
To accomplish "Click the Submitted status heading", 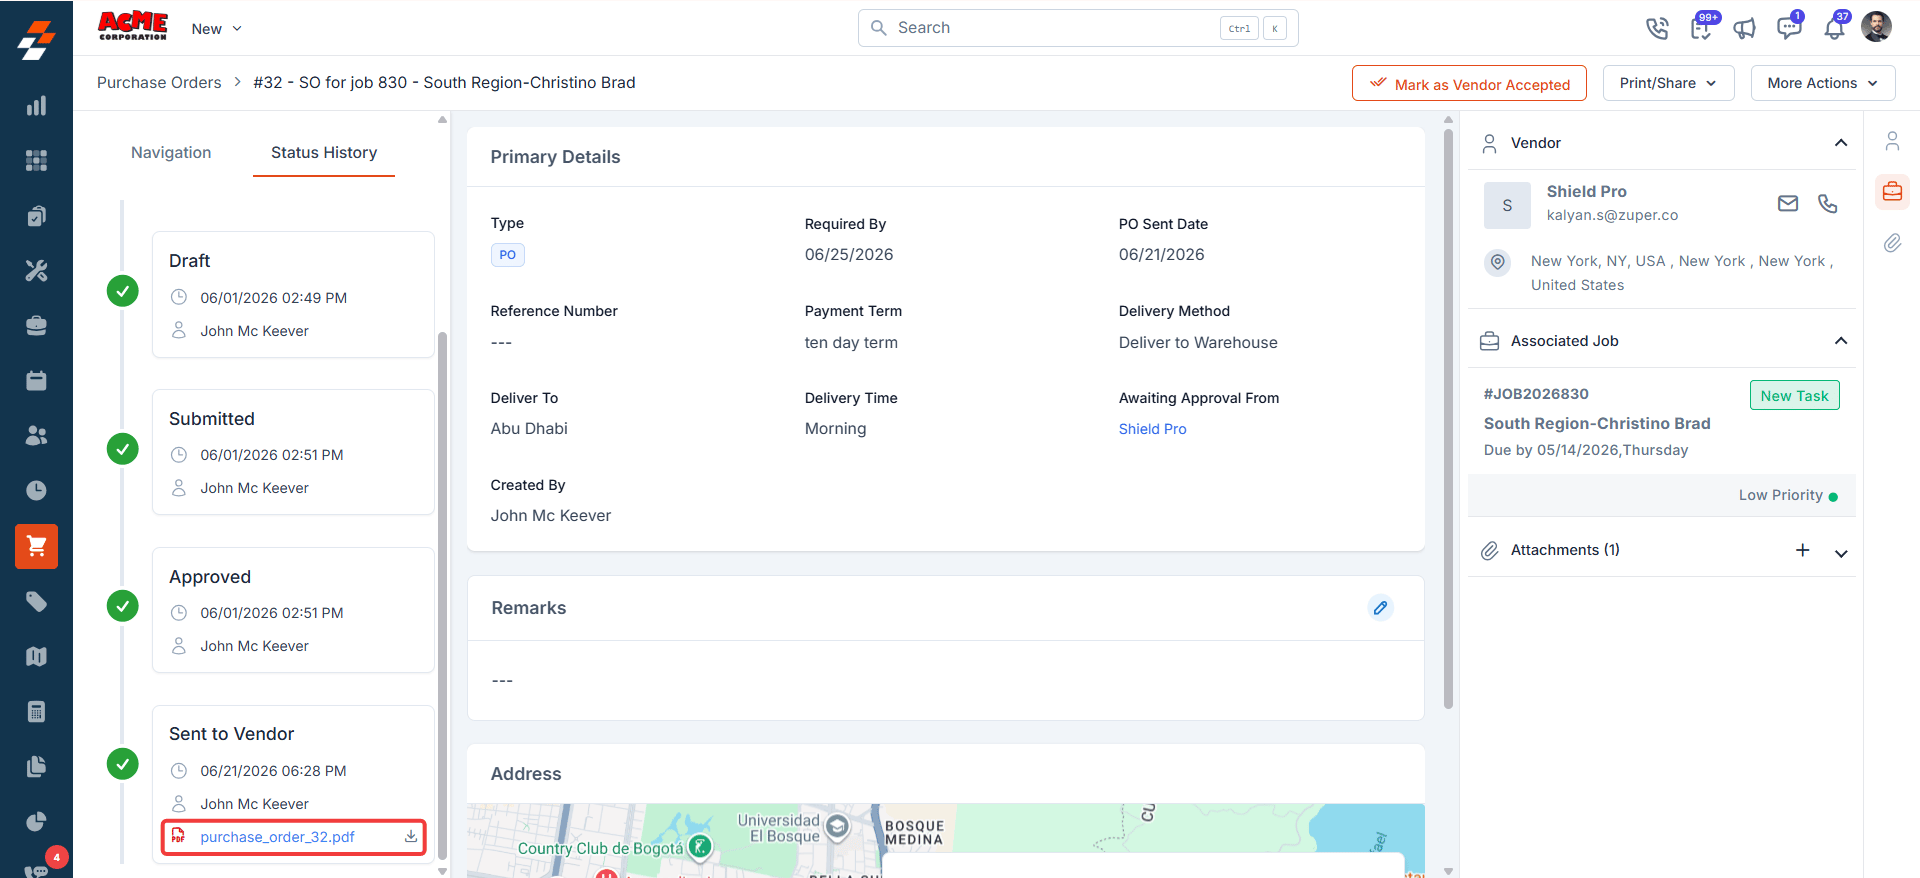I will click(212, 419).
